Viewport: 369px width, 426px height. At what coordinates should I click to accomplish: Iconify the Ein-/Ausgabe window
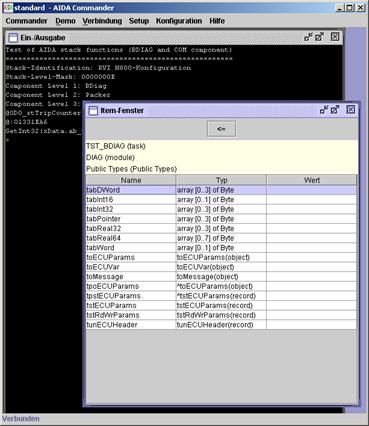(308, 37)
